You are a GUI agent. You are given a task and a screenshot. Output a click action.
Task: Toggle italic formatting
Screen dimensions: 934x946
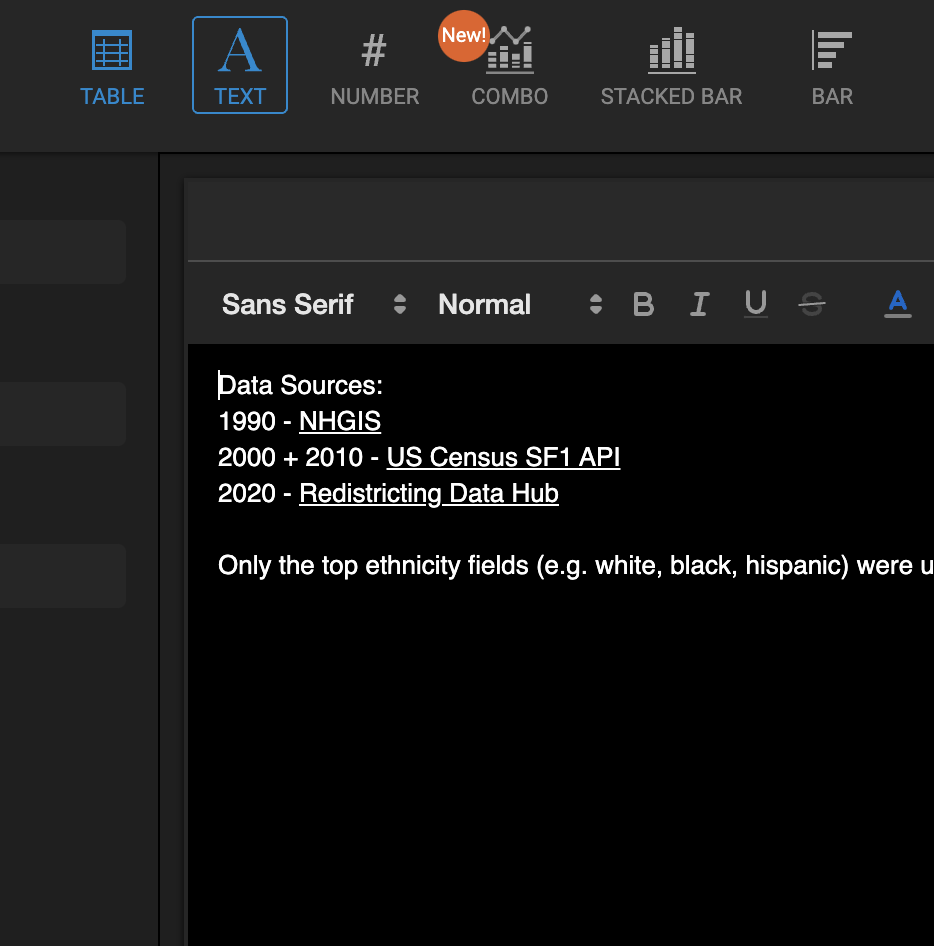point(699,304)
